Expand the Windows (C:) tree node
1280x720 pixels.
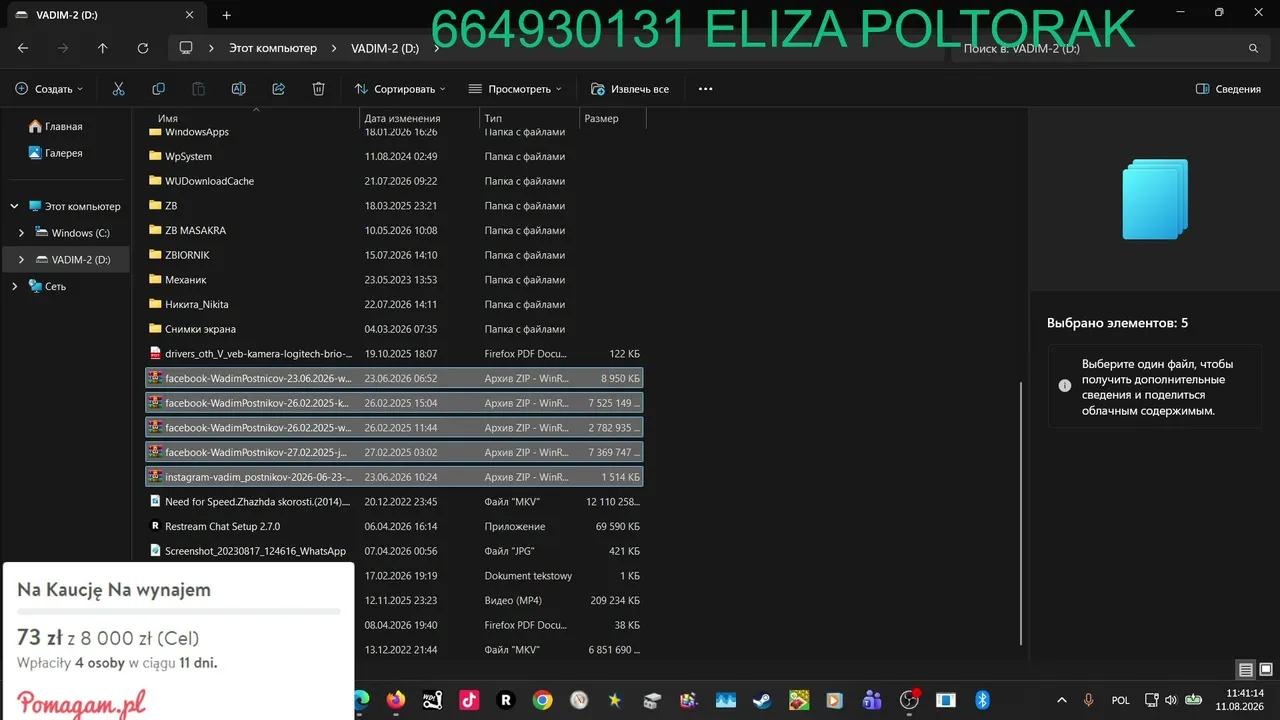coord(22,233)
